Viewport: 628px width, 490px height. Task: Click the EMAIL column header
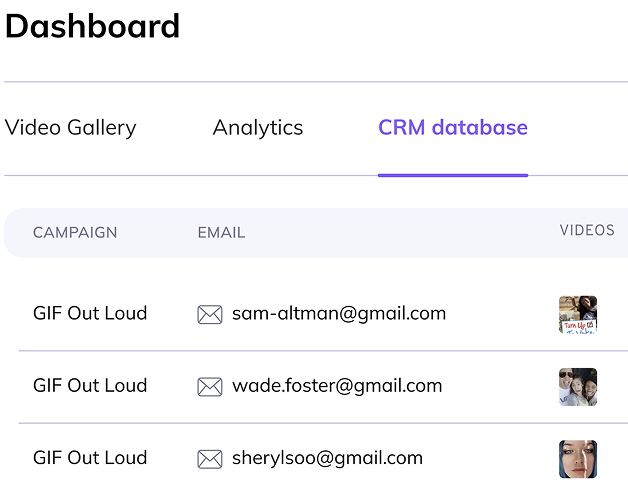pos(221,233)
